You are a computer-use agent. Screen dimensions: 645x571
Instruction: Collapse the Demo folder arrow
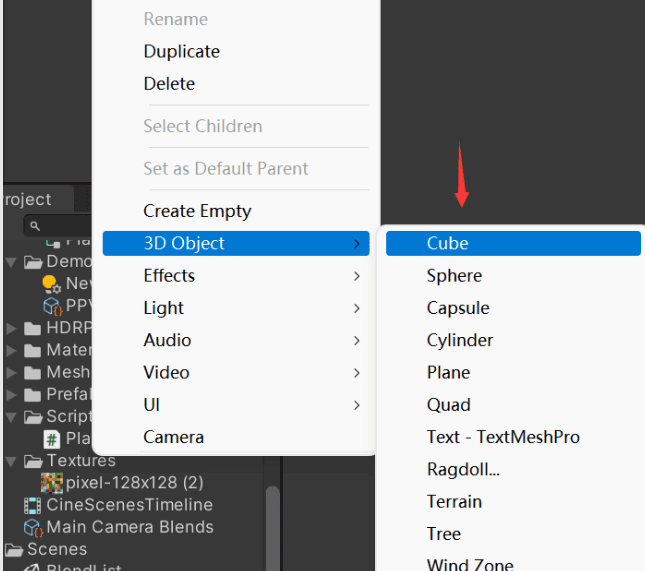click(12, 262)
